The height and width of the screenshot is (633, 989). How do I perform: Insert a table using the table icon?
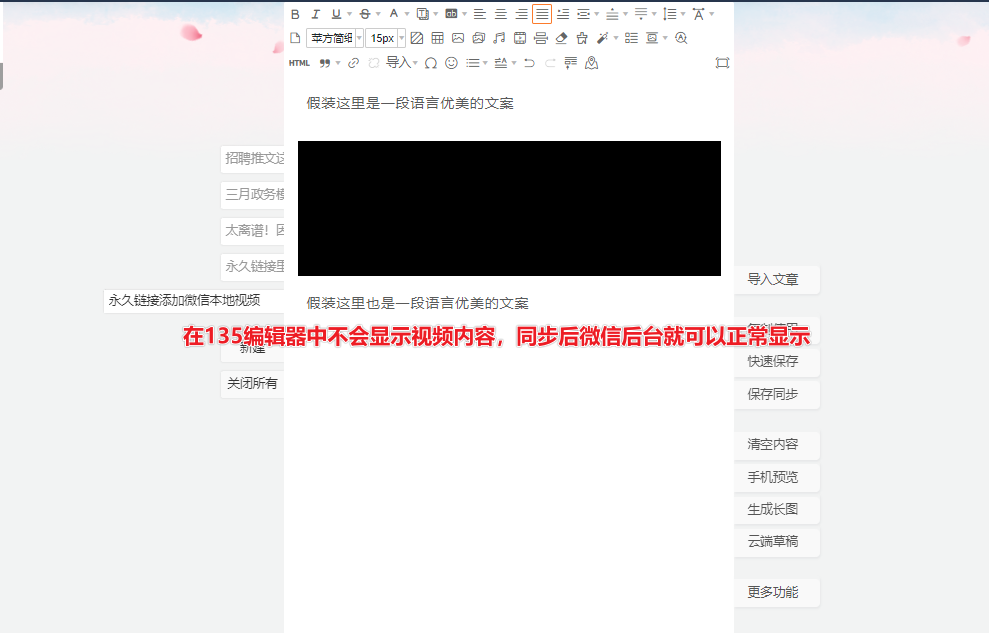pos(437,38)
